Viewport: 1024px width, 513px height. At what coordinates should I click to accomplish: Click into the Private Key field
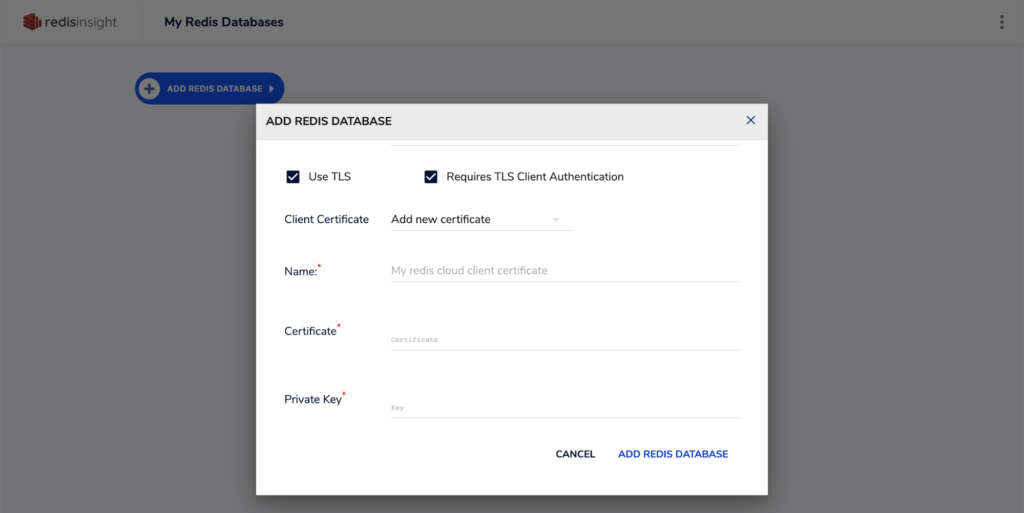point(564,407)
